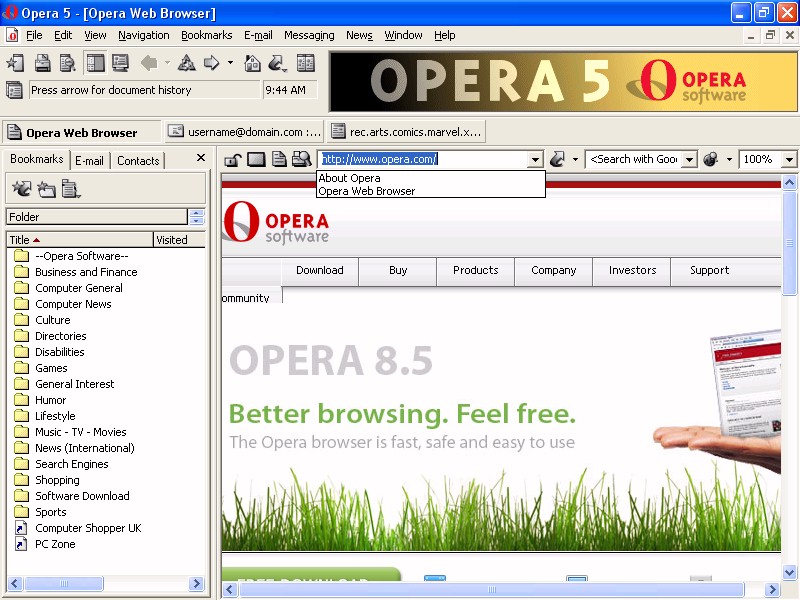Click the Company navigation link

tap(554, 270)
